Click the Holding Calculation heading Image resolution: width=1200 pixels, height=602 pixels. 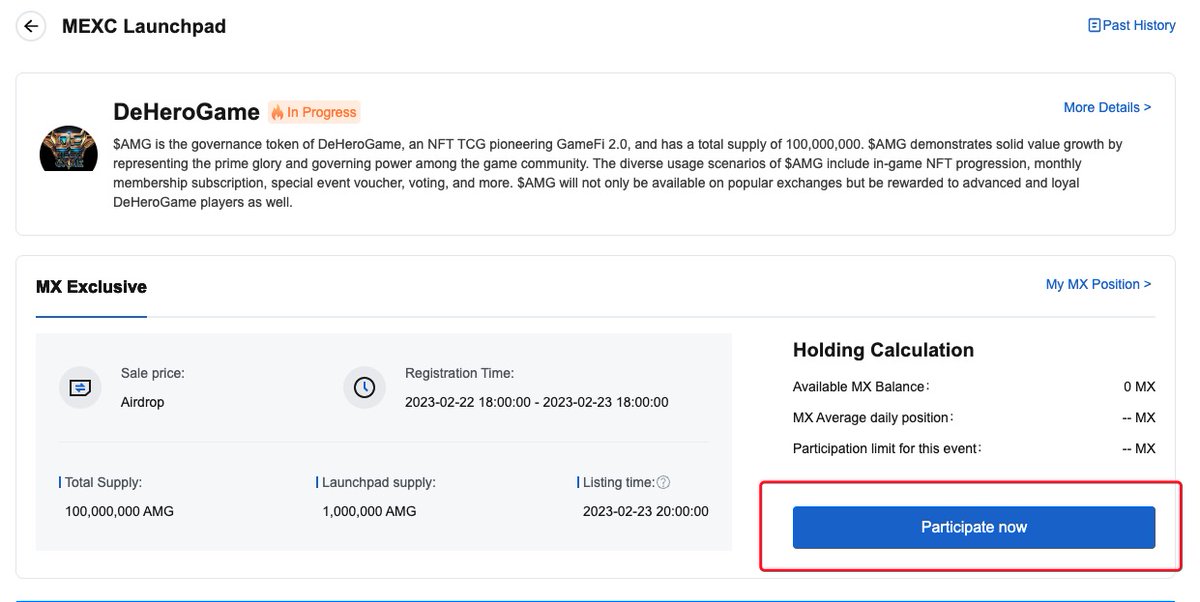point(883,350)
